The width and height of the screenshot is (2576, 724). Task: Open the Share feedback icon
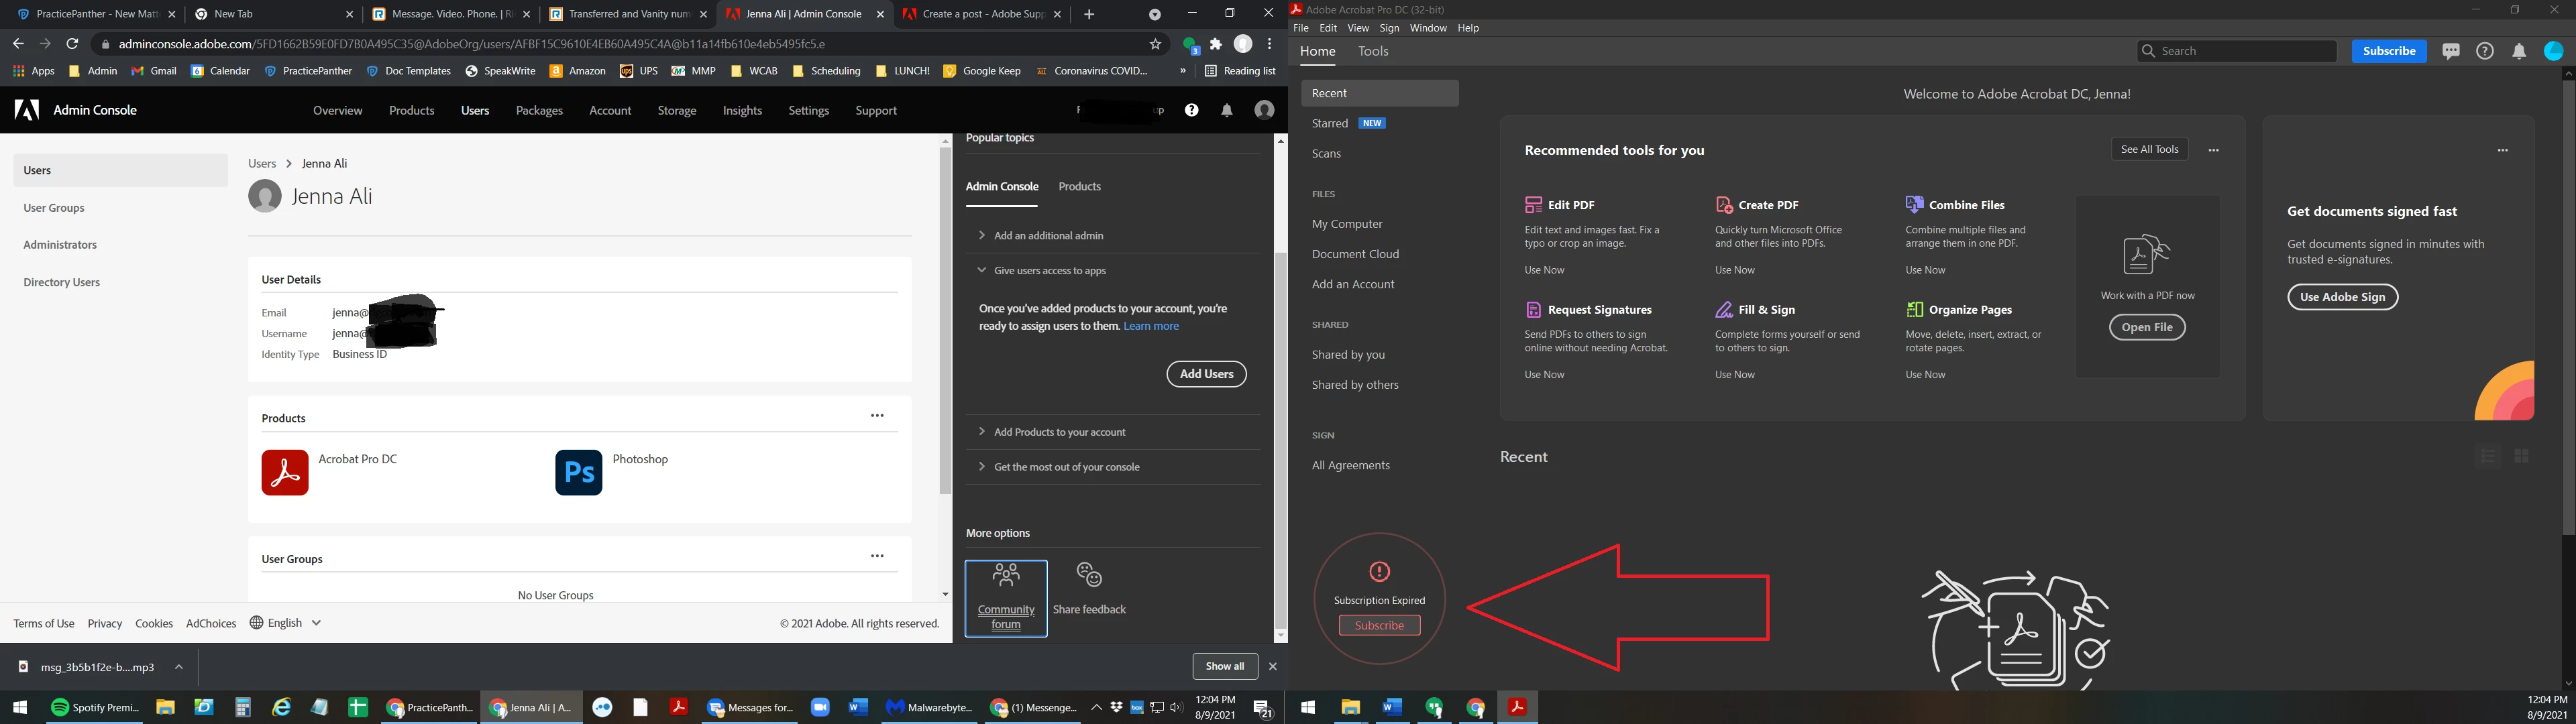click(1089, 575)
